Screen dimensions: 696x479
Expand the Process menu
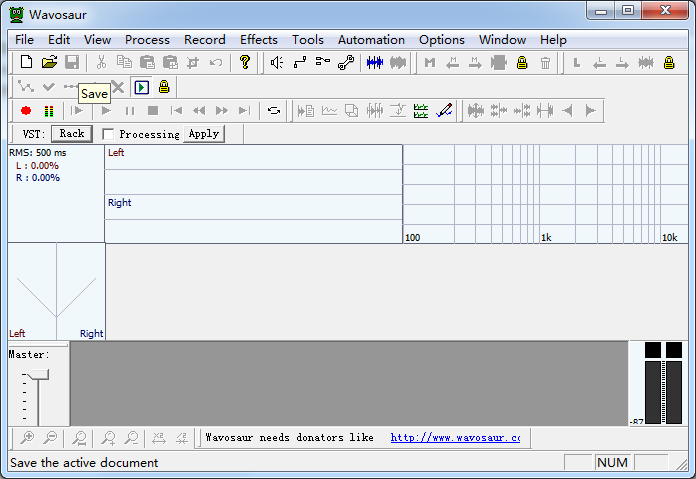pos(147,40)
